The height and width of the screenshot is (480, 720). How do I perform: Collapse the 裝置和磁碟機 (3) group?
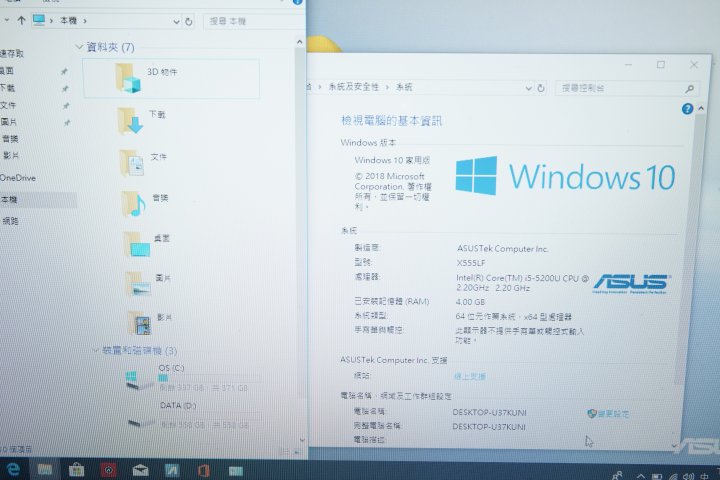point(96,350)
